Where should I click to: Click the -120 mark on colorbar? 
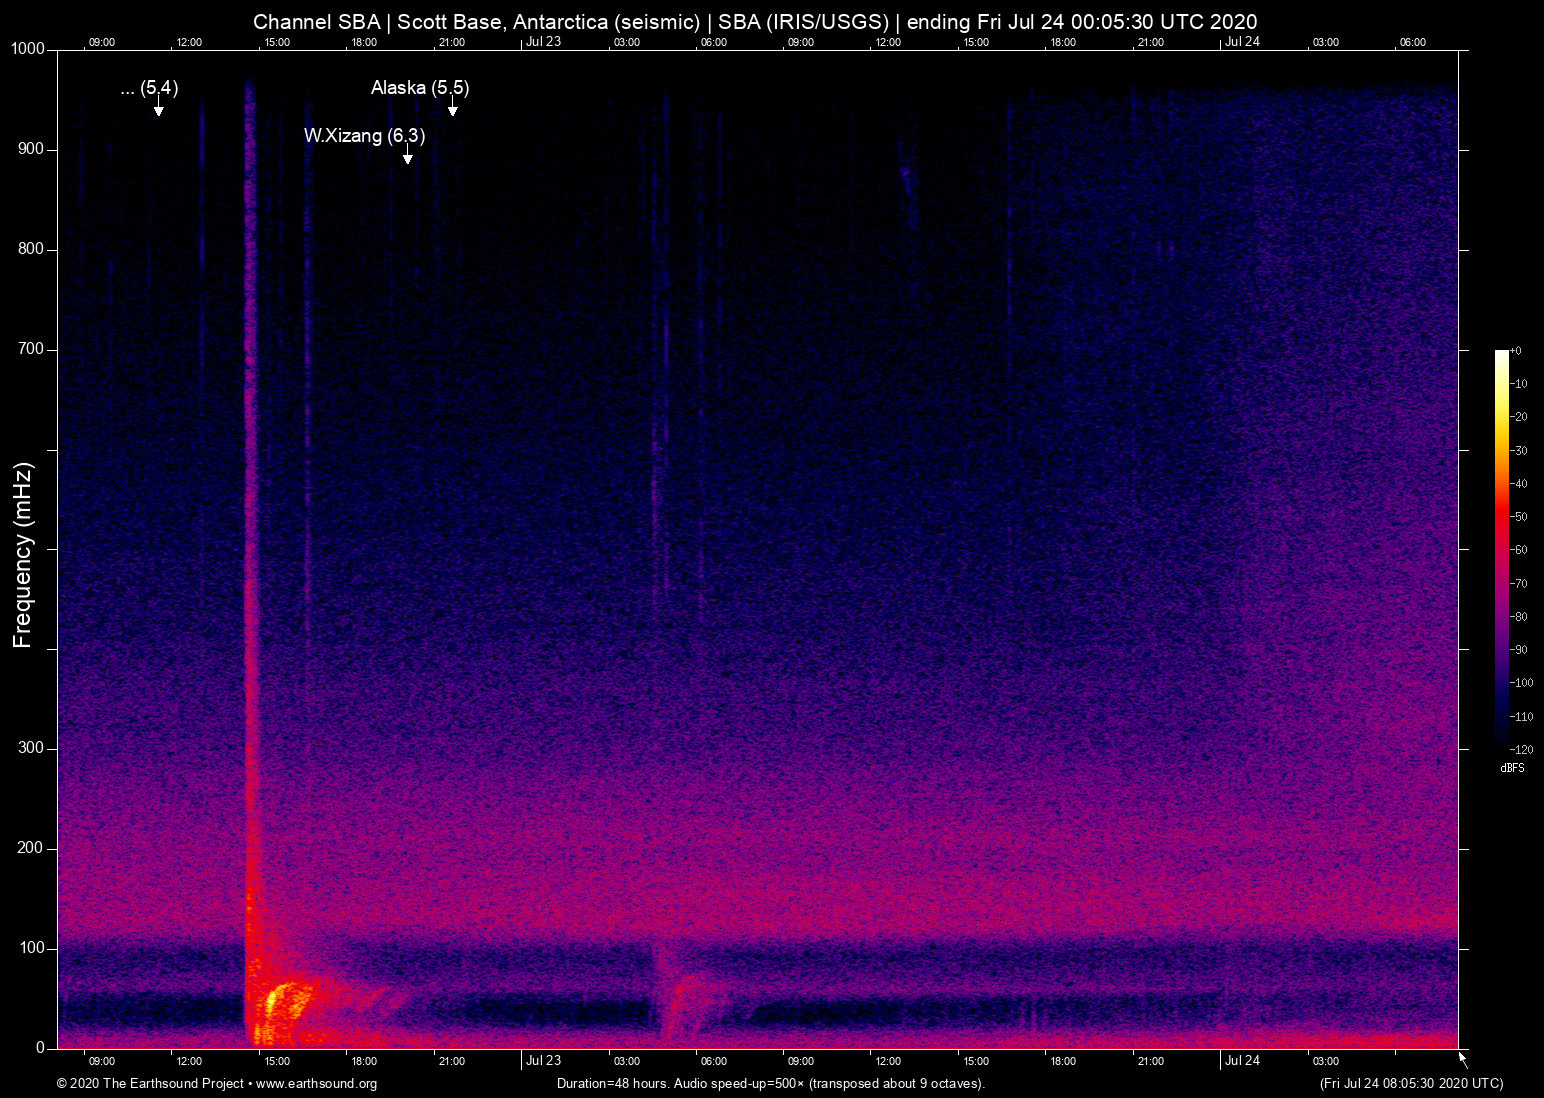point(1522,749)
